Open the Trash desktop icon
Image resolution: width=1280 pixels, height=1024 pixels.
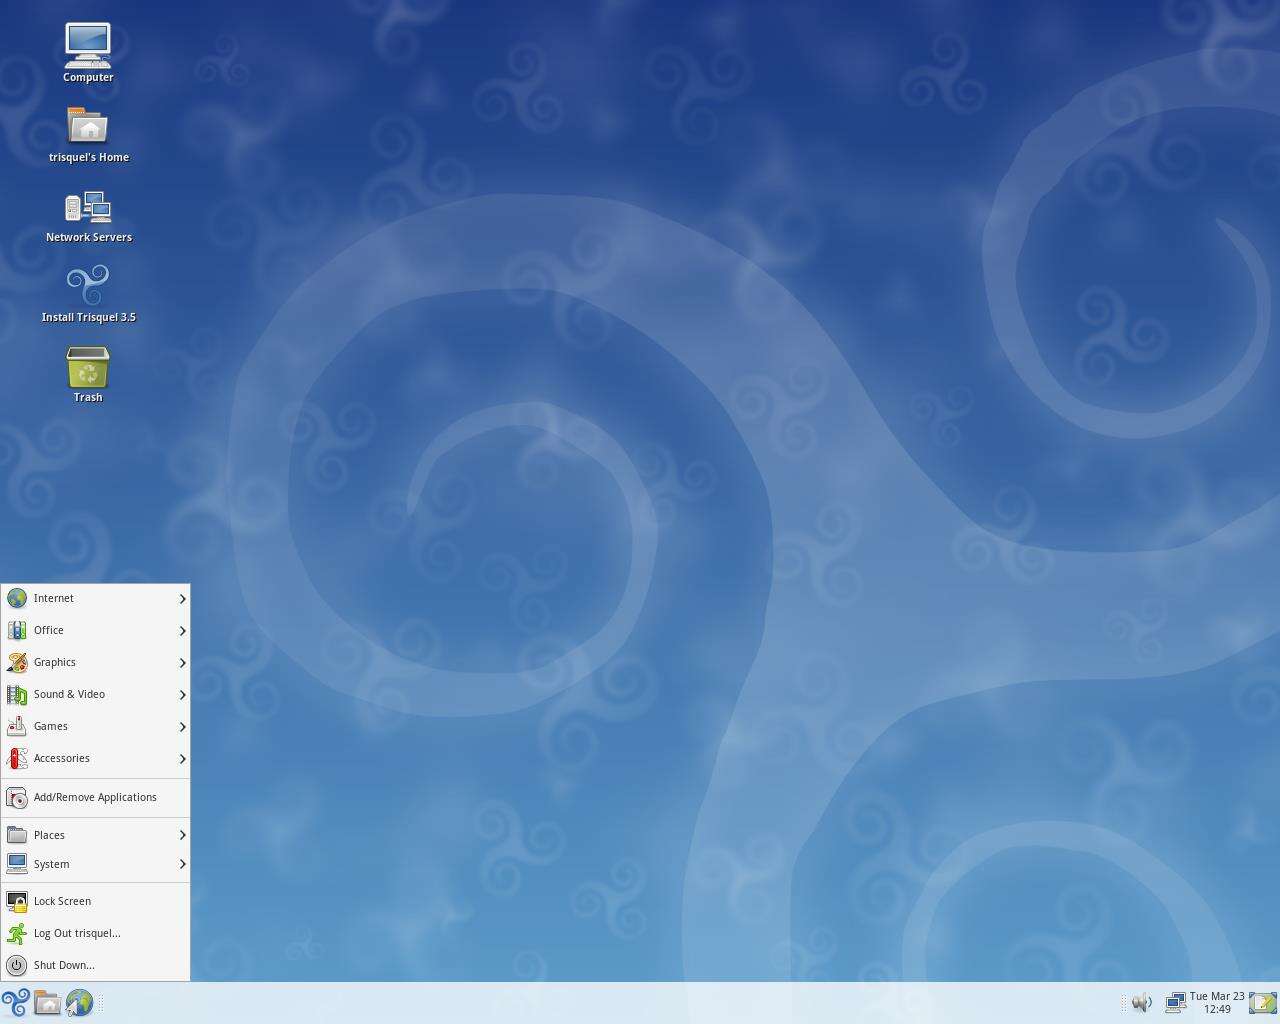[x=88, y=374]
